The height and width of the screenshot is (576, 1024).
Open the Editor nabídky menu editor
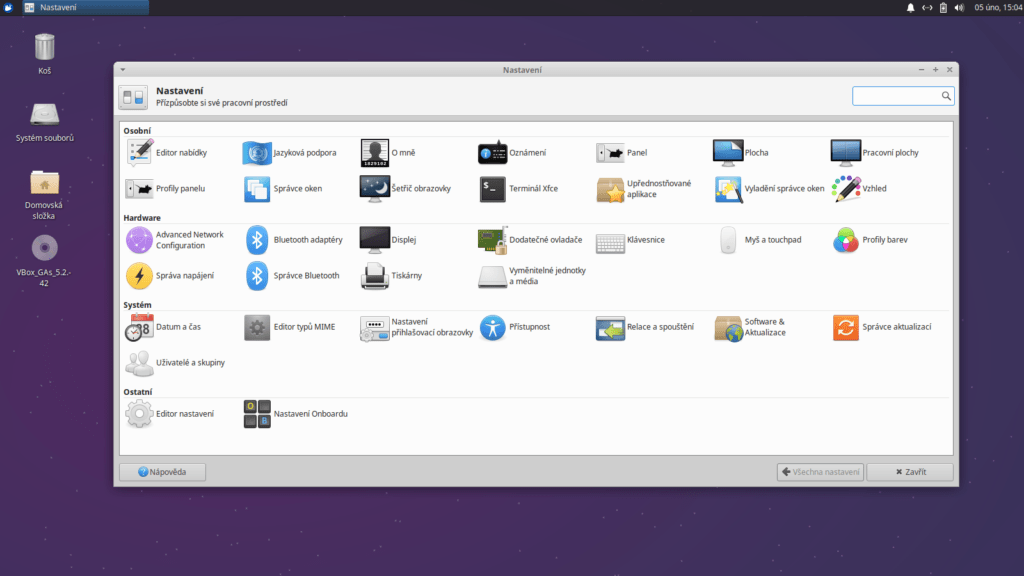tap(167, 153)
